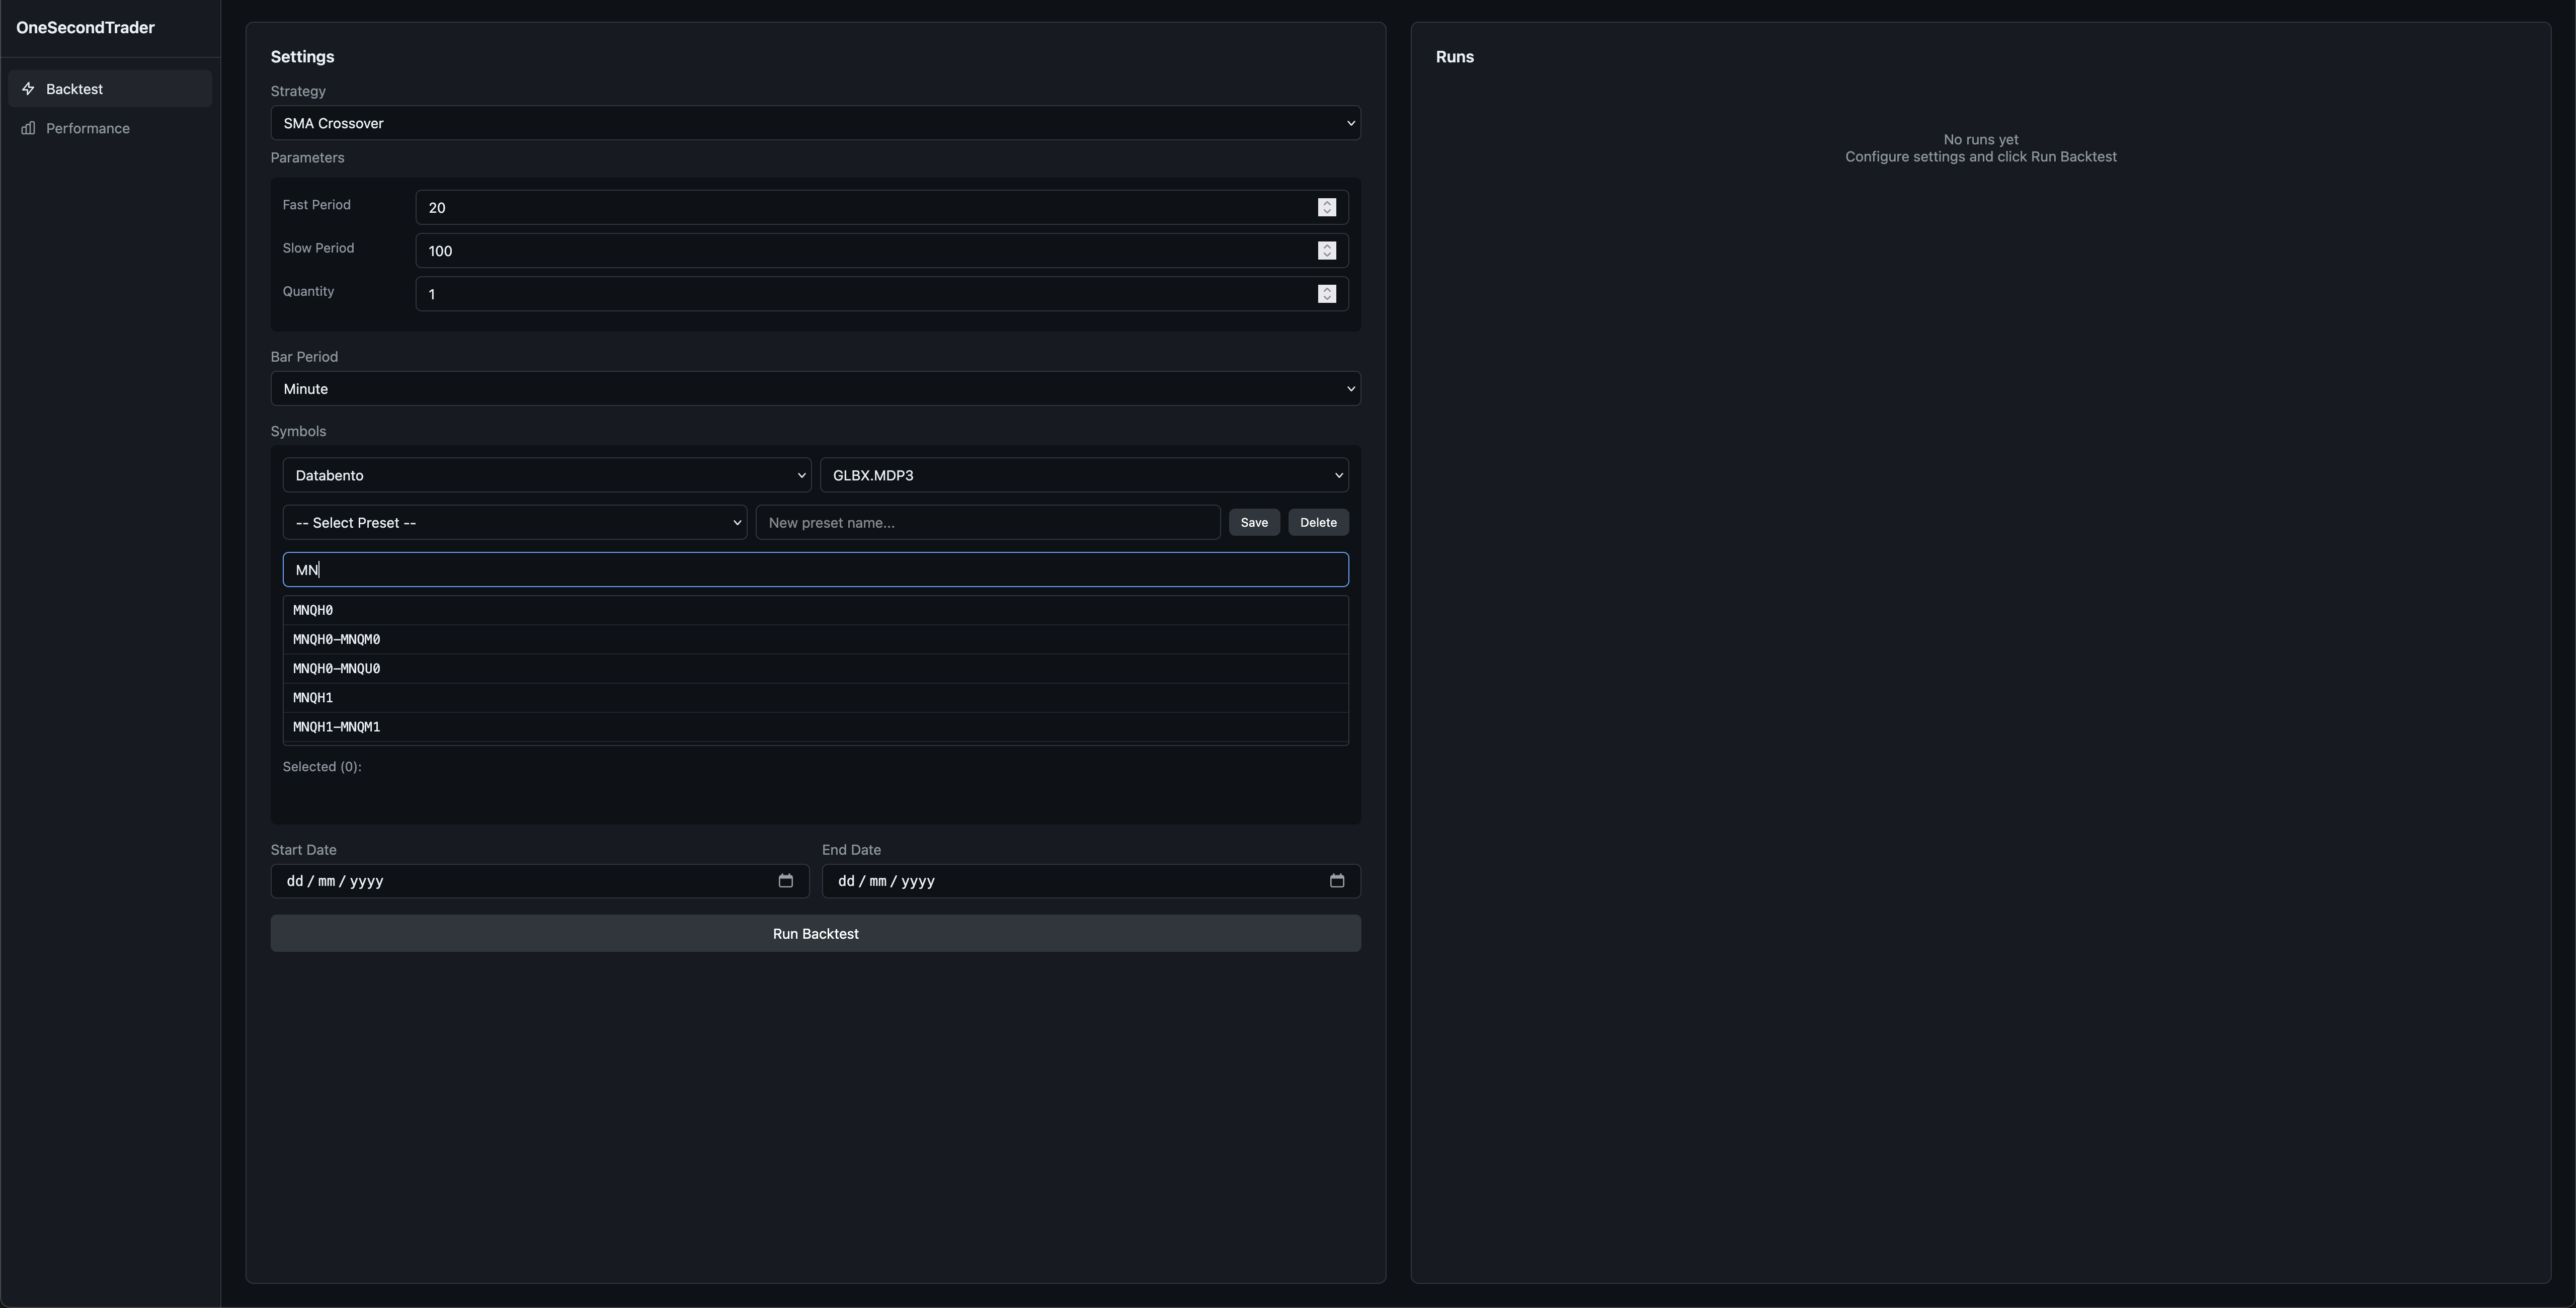Open the End Date calendar picker icon
2576x1308 pixels.
point(1336,881)
